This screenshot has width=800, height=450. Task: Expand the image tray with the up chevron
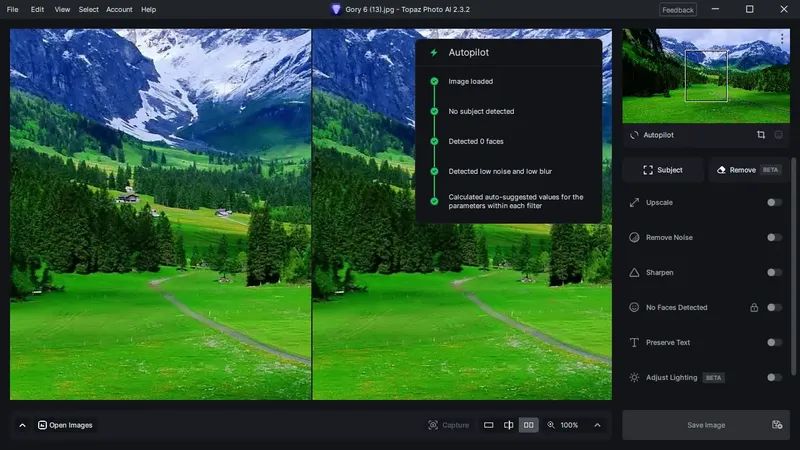coord(22,425)
